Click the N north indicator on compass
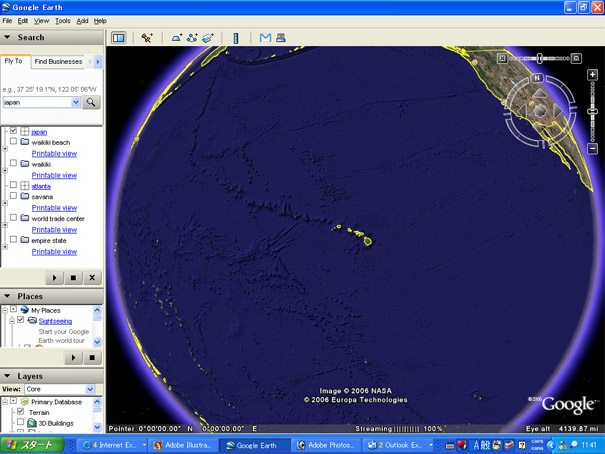The width and height of the screenshot is (605, 454). [537, 78]
